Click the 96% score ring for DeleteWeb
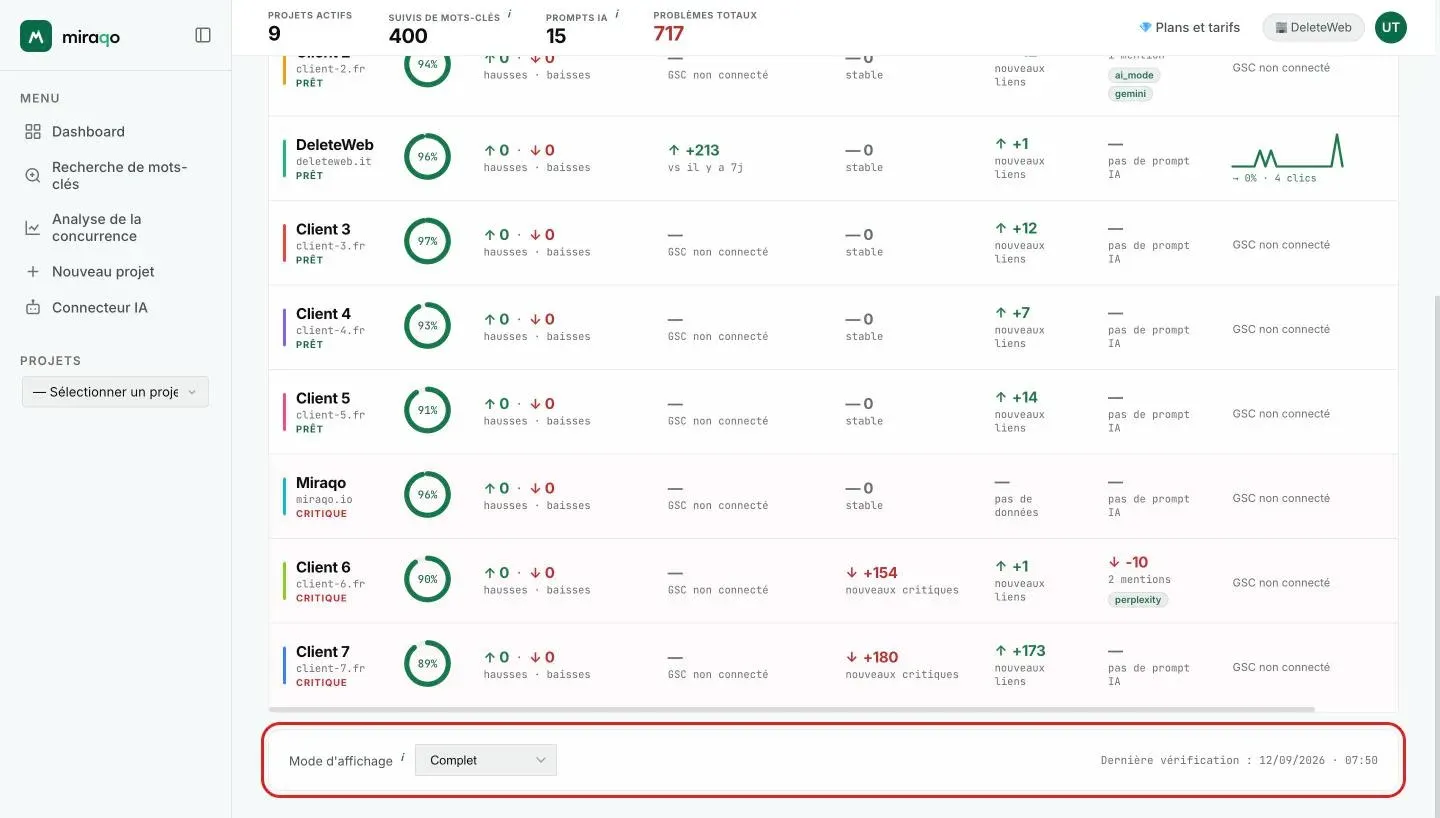This screenshot has width=1440, height=818. 427,157
